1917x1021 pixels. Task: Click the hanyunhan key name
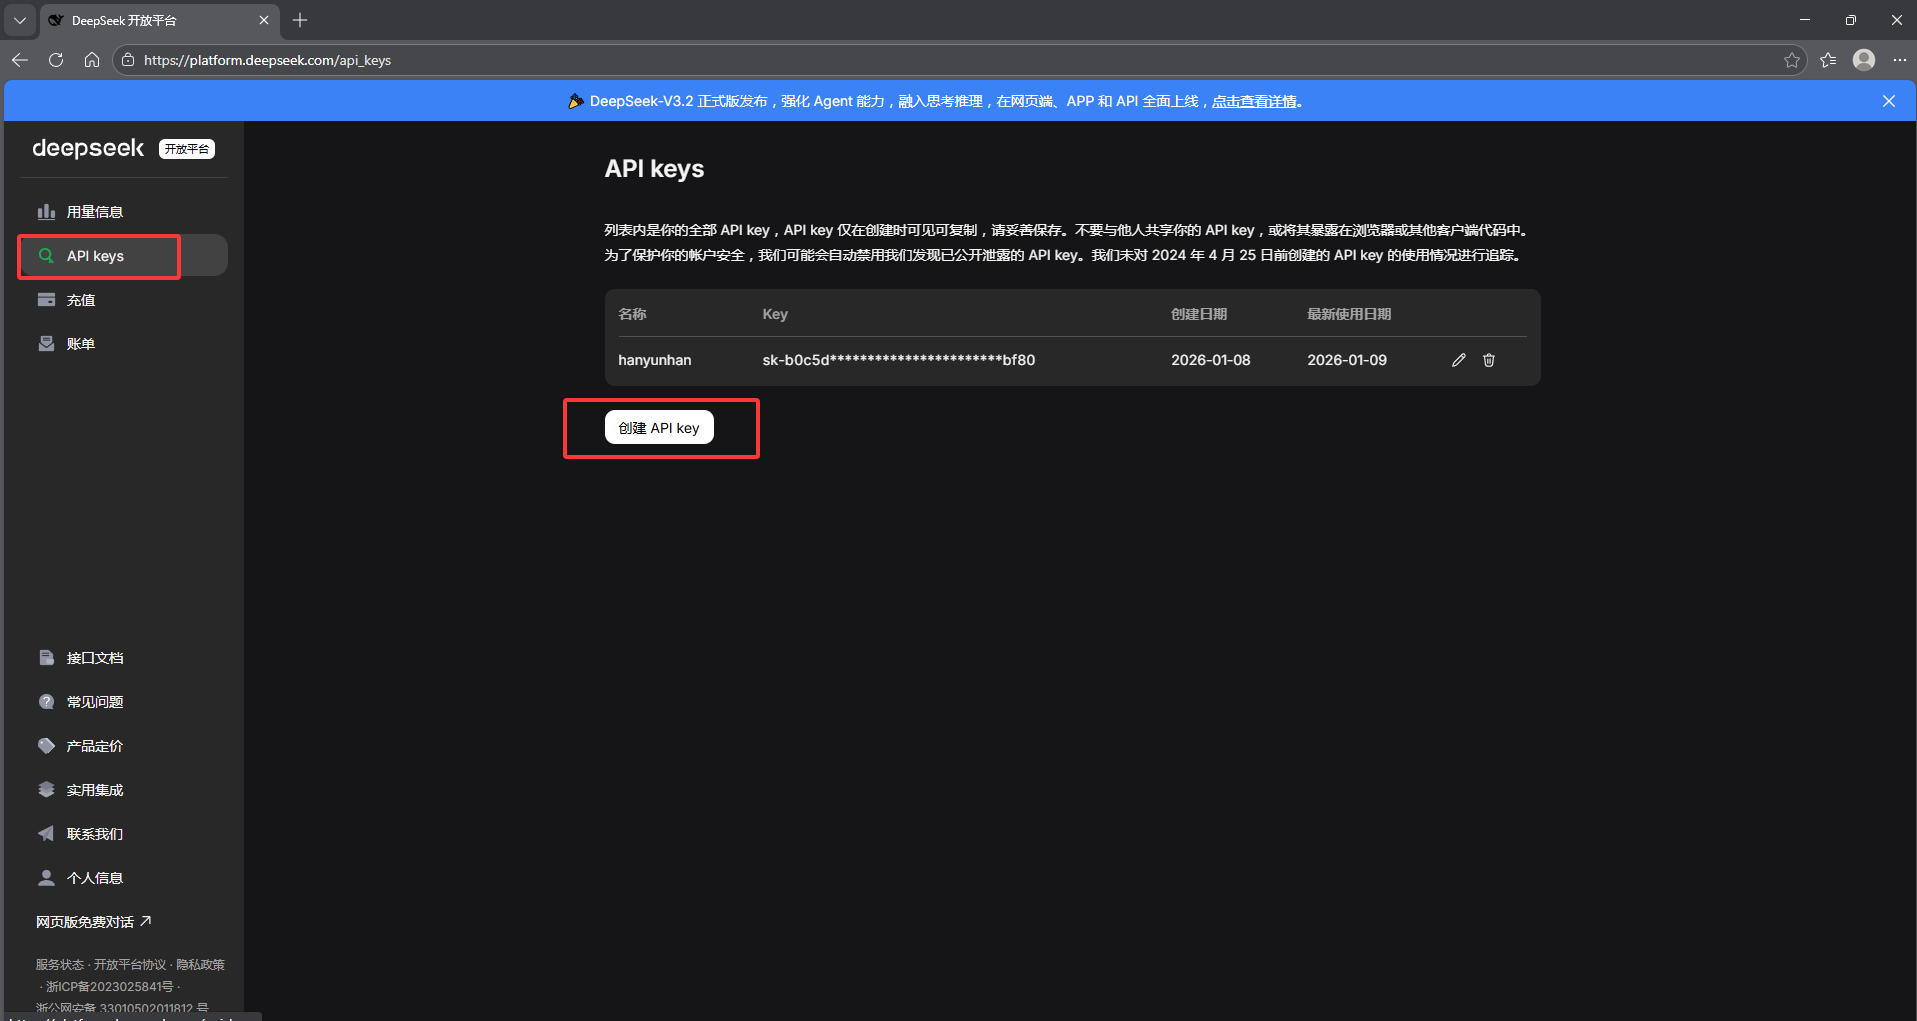coord(655,360)
